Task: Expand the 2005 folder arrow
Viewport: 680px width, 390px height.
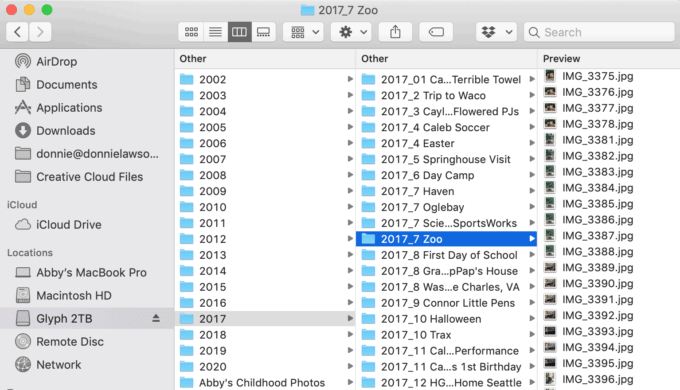Action: pyautogui.click(x=350, y=127)
